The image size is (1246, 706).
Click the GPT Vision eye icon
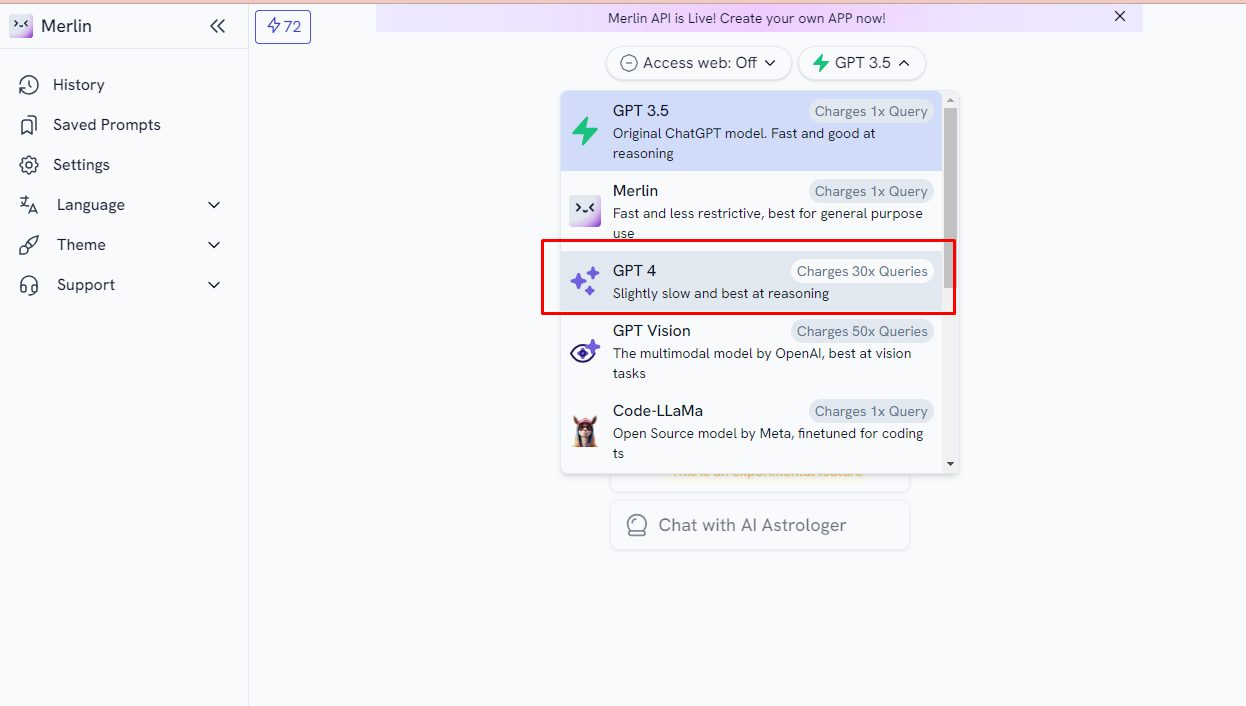pos(585,351)
